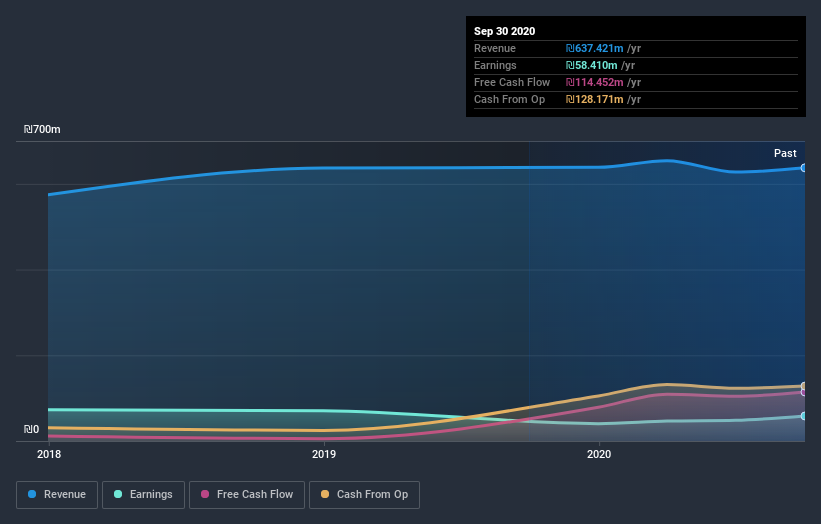Click the Cash From Op end data point
The image size is (821, 524).
point(803,386)
